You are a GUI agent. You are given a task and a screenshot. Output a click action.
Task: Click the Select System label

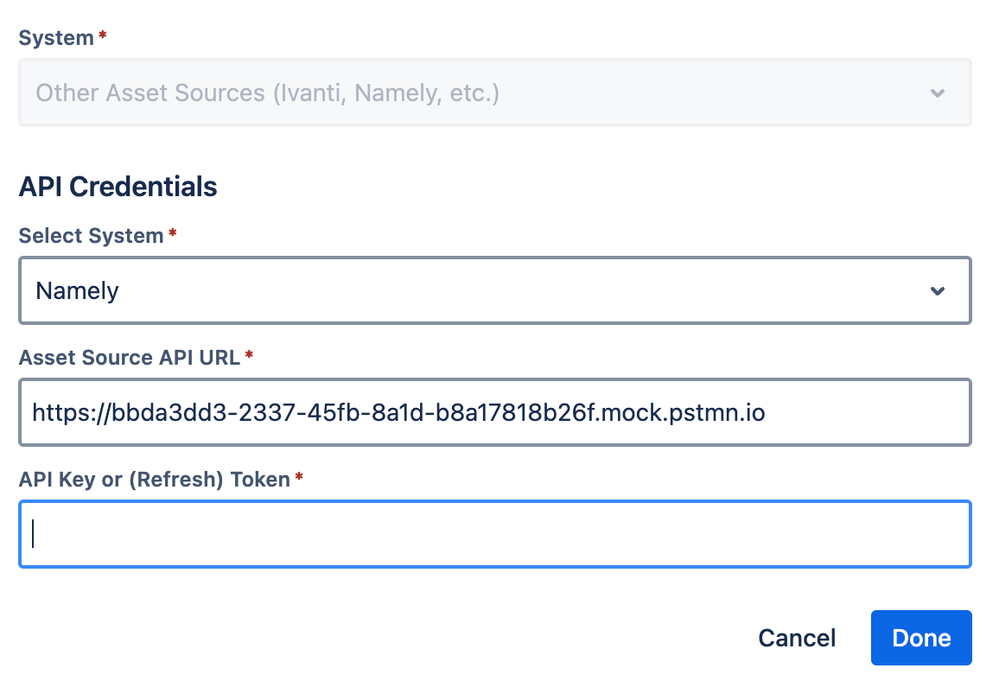click(91, 236)
